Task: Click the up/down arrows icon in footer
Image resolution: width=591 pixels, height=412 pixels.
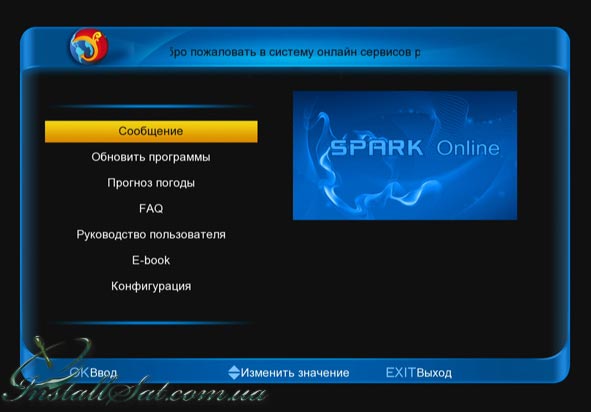Action: click(234, 372)
